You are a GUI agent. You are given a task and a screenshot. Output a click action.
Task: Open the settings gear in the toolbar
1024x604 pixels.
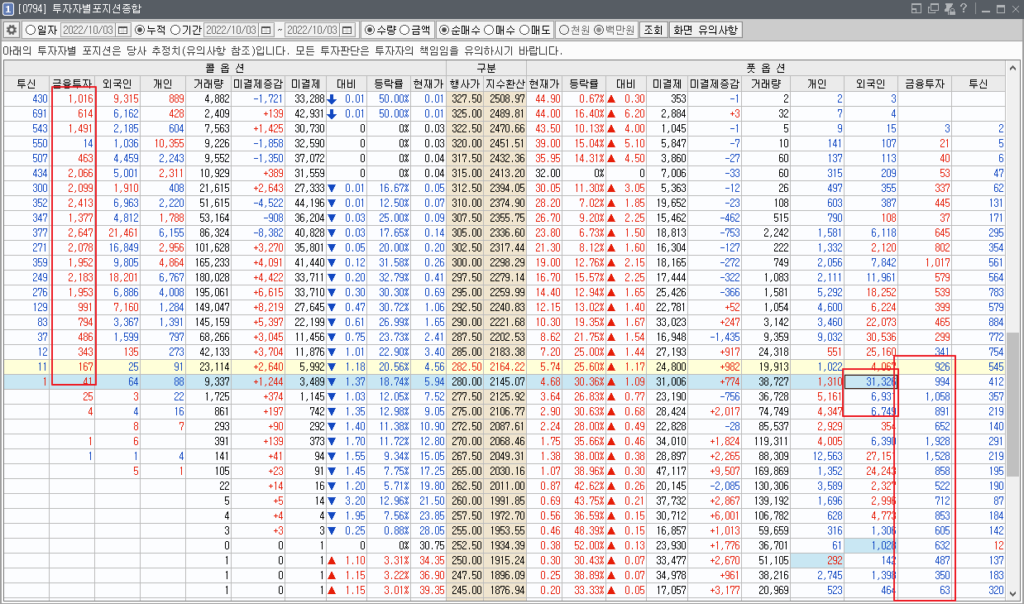pos(11,30)
